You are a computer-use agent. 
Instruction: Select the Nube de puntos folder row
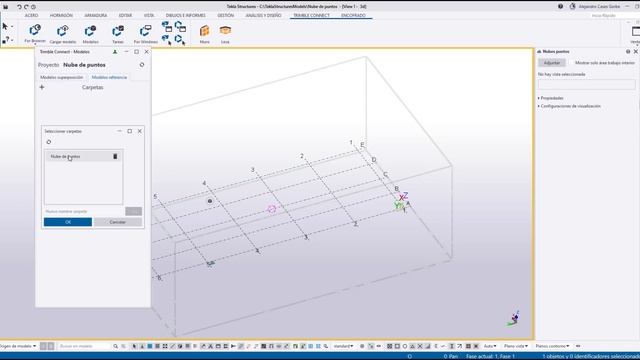[x=83, y=156]
